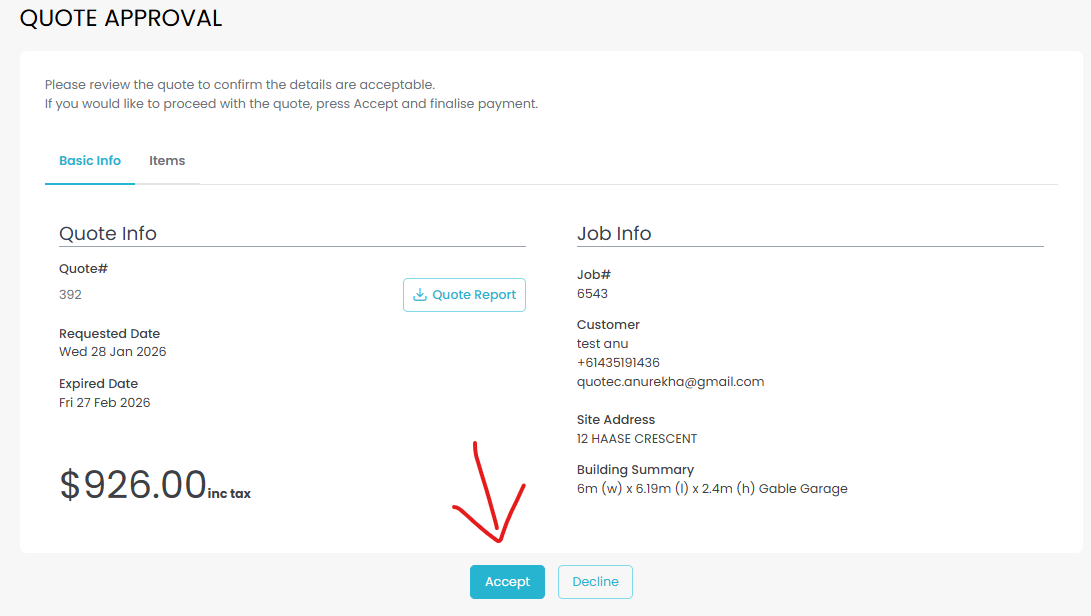Select the requested date Wed 28 Jan 2026
Viewport: 1091px width, 616px height.
click(112, 352)
